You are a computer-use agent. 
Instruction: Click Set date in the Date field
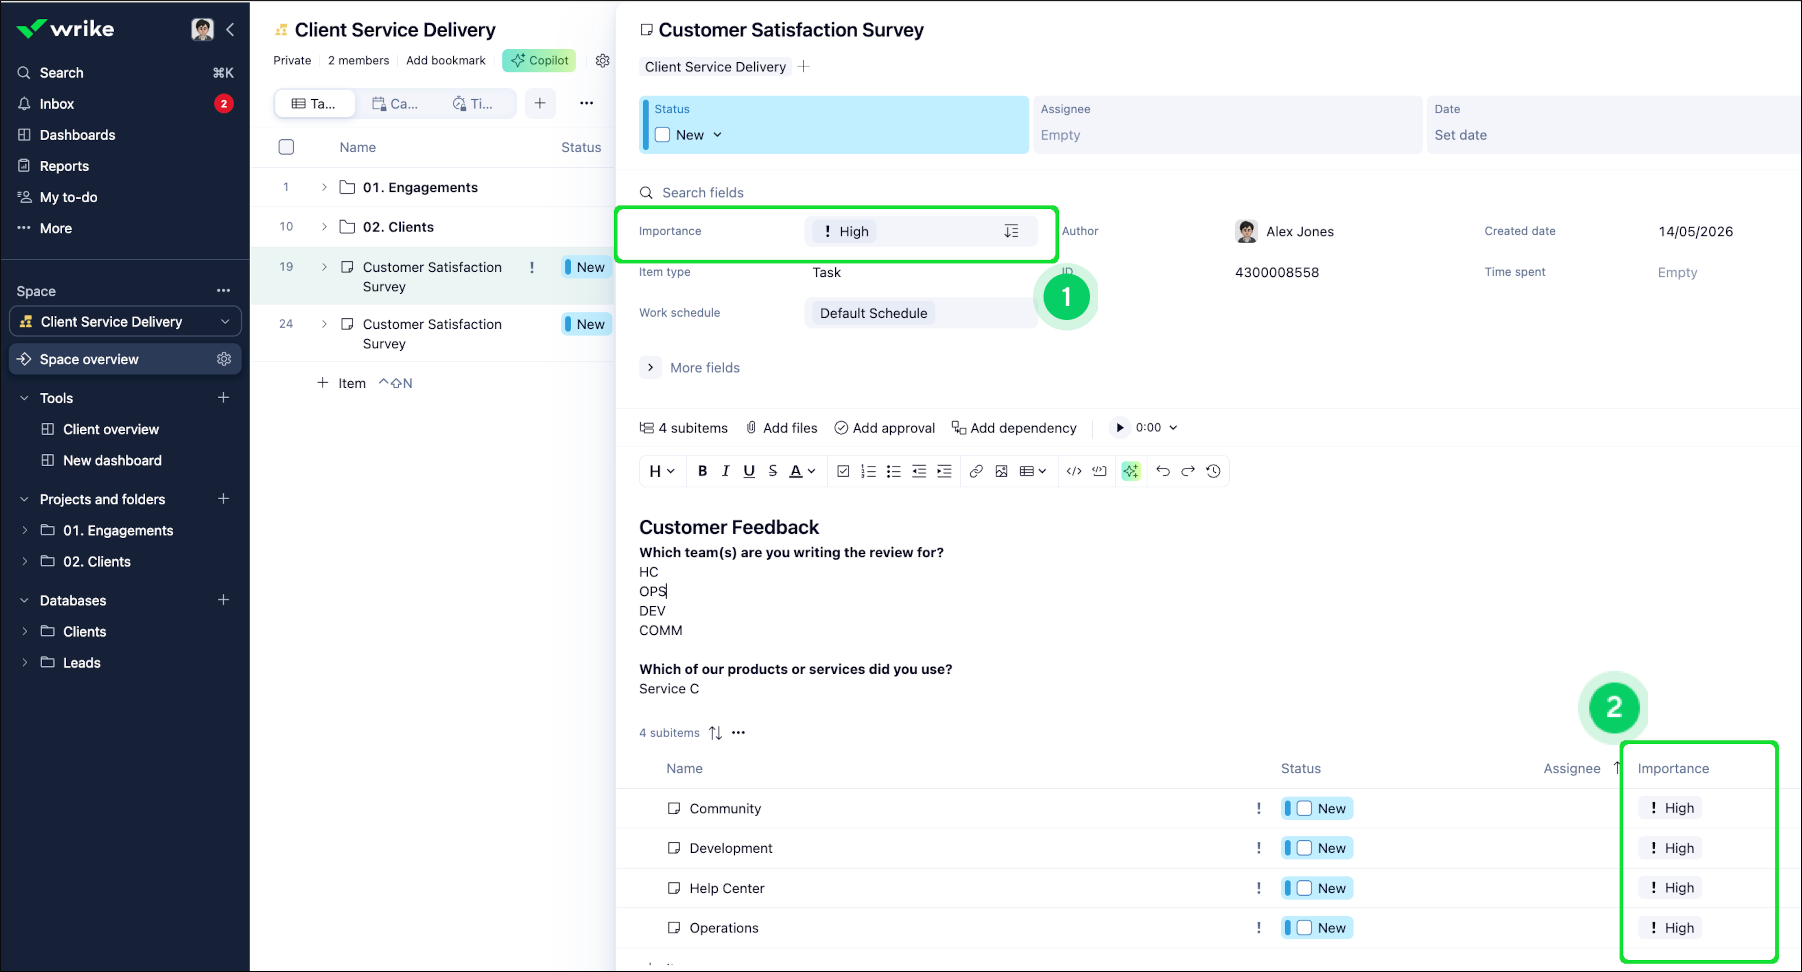pos(1460,135)
